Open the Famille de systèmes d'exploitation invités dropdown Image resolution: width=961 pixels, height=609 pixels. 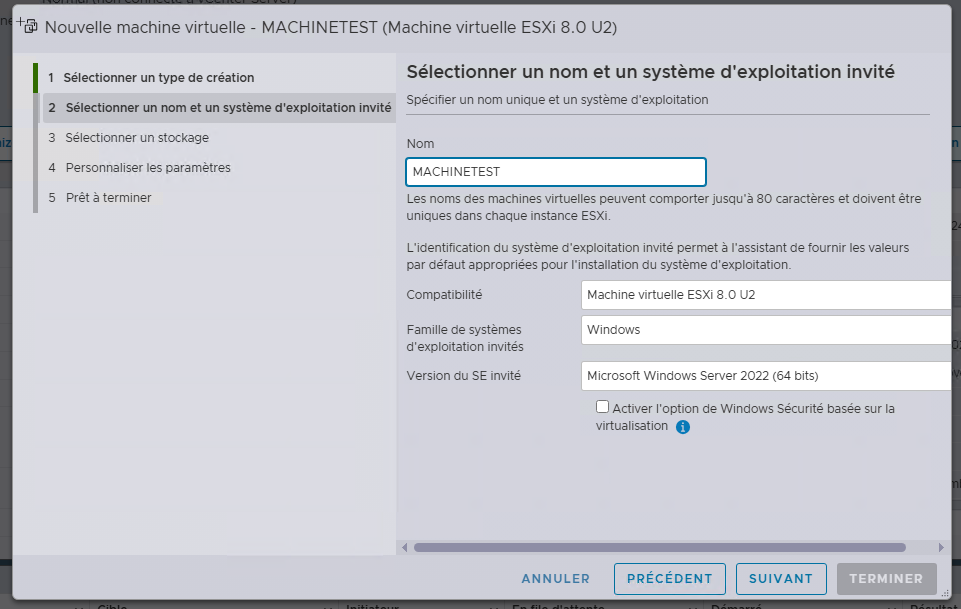click(x=766, y=329)
